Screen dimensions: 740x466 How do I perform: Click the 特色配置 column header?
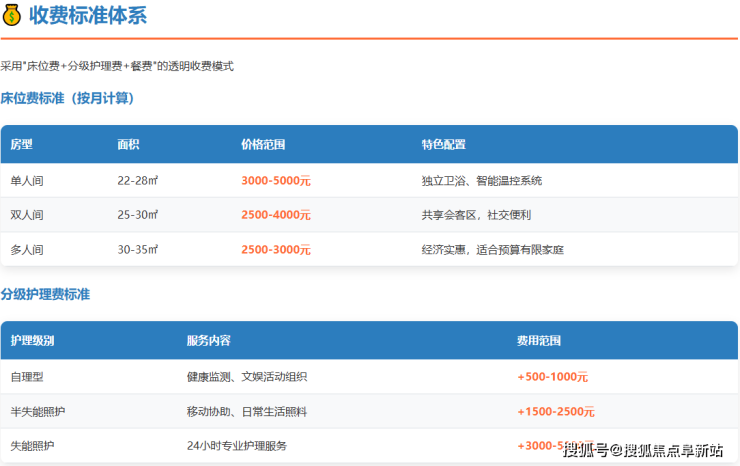pyautogui.click(x=443, y=145)
